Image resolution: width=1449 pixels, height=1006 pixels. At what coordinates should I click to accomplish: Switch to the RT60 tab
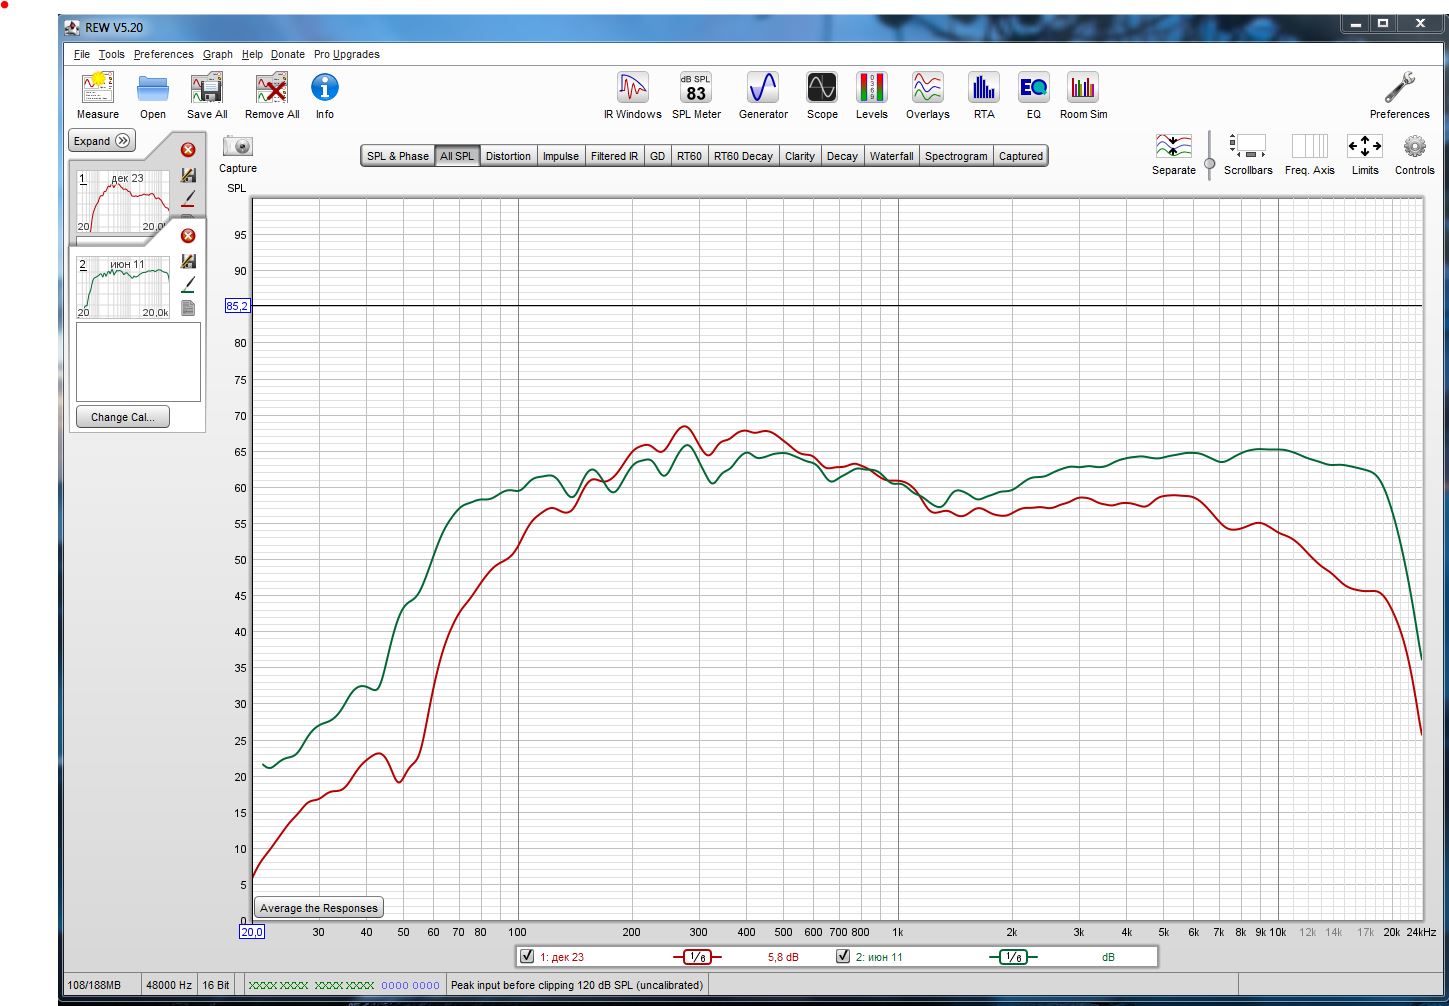pos(689,156)
